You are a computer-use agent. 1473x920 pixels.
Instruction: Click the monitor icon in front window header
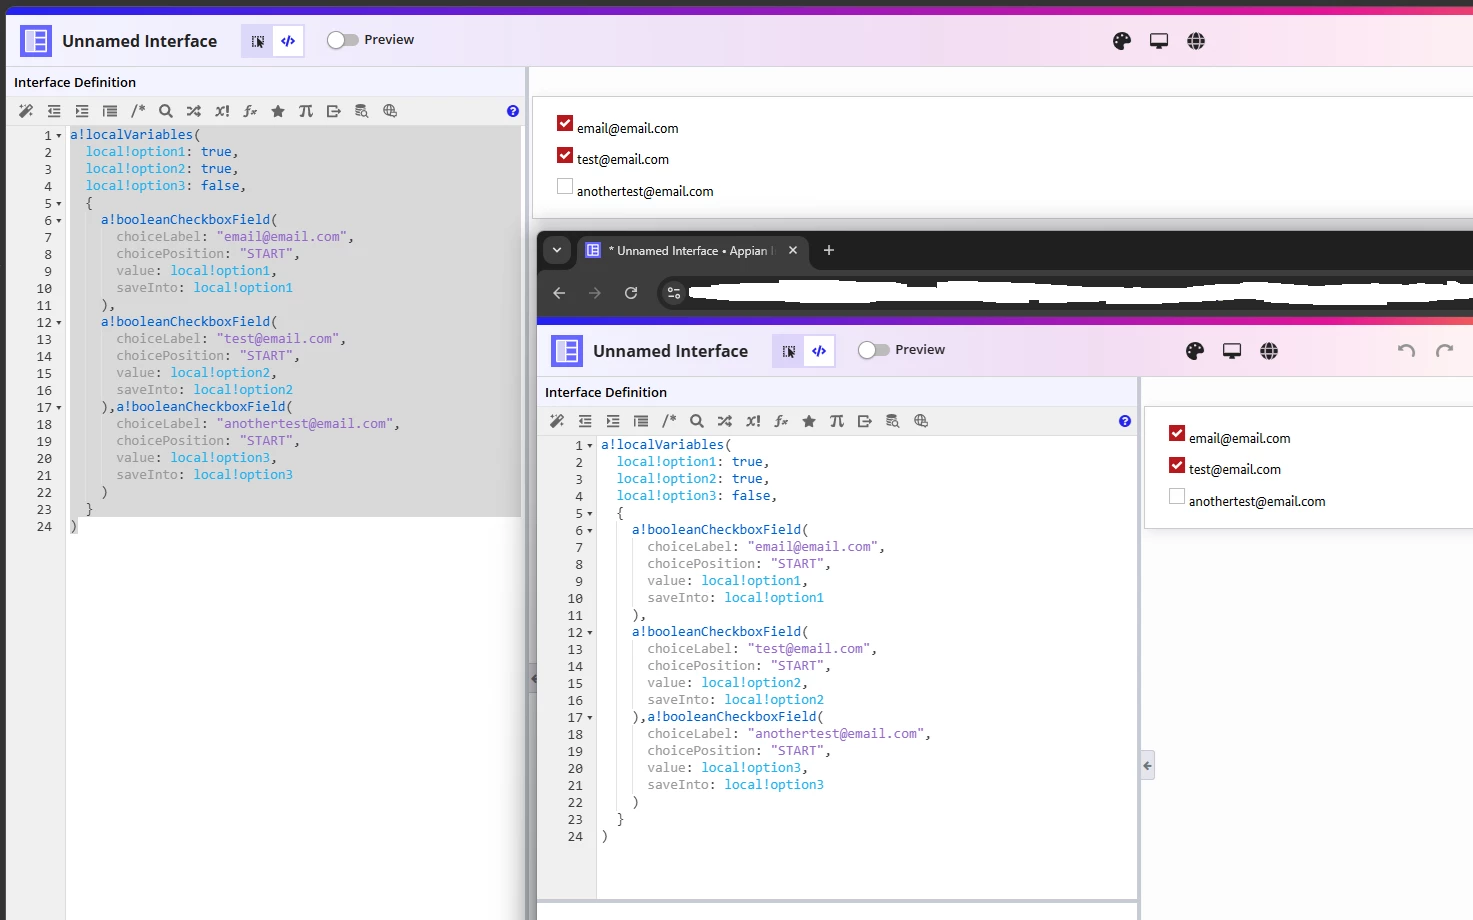[x=1232, y=351]
